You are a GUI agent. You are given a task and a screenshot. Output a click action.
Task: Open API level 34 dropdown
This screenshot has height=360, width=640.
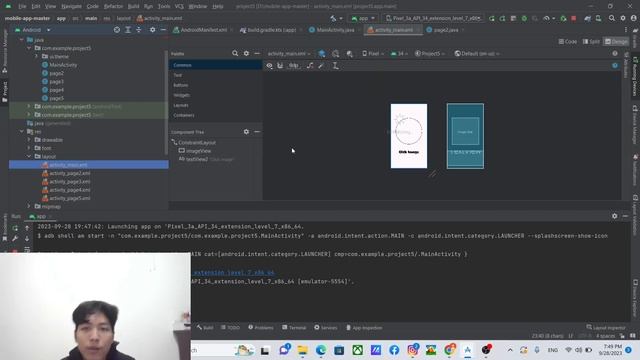coord(400,53)
